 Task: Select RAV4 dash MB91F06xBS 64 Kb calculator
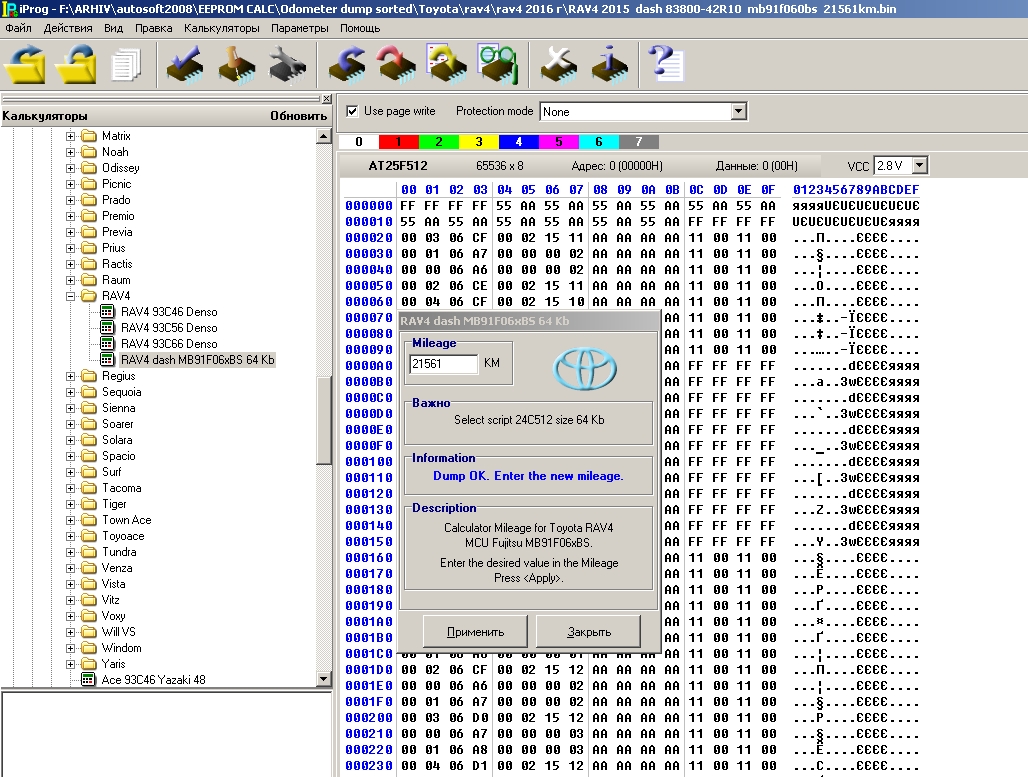[x=197, y=359]
